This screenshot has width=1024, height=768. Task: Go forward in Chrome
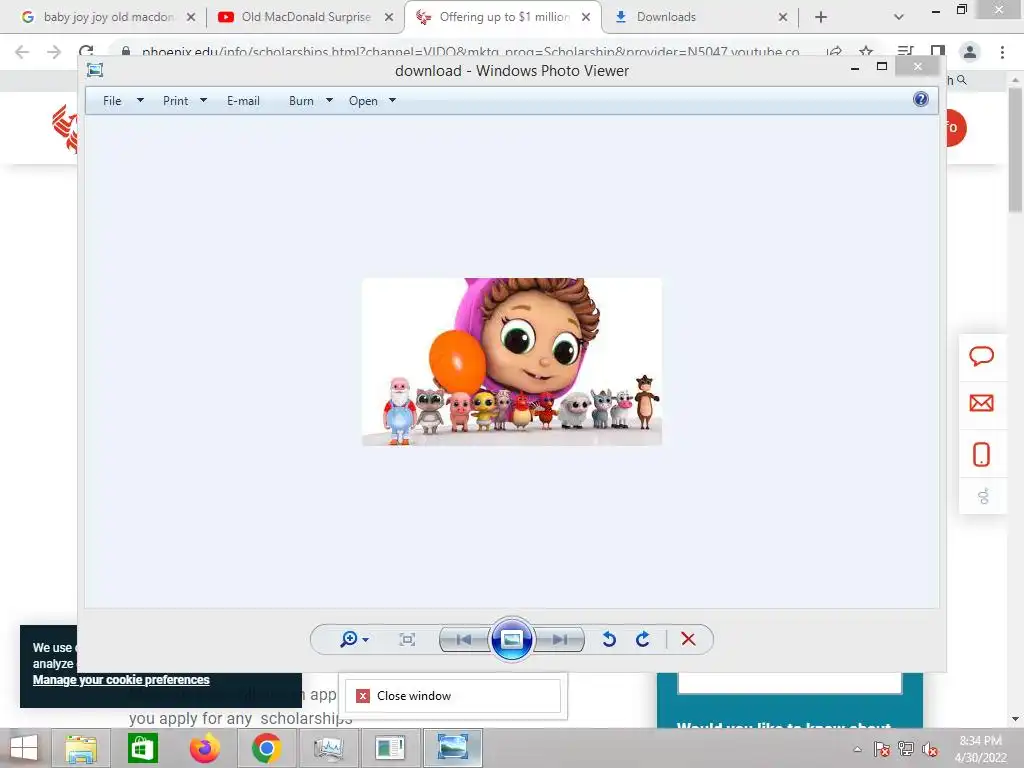tap(54, 52)
